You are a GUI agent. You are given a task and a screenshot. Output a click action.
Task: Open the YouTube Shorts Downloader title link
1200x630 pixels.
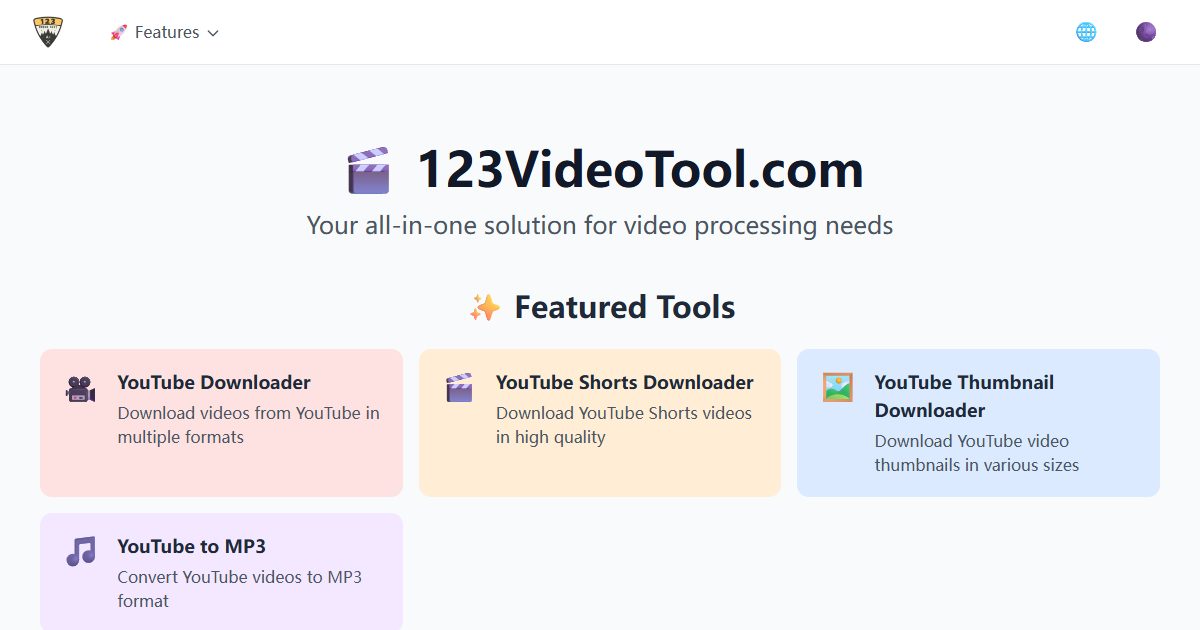(625, 382)
